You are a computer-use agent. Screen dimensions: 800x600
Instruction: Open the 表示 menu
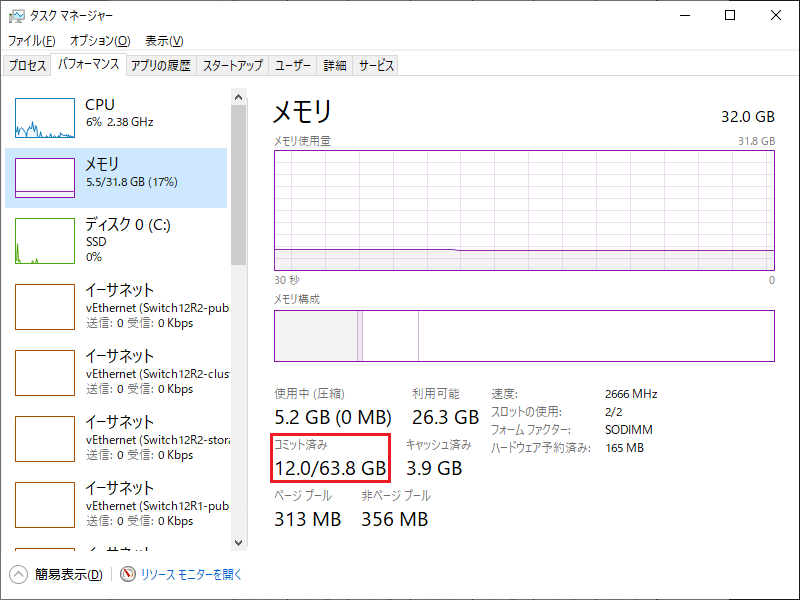[163, 41]
